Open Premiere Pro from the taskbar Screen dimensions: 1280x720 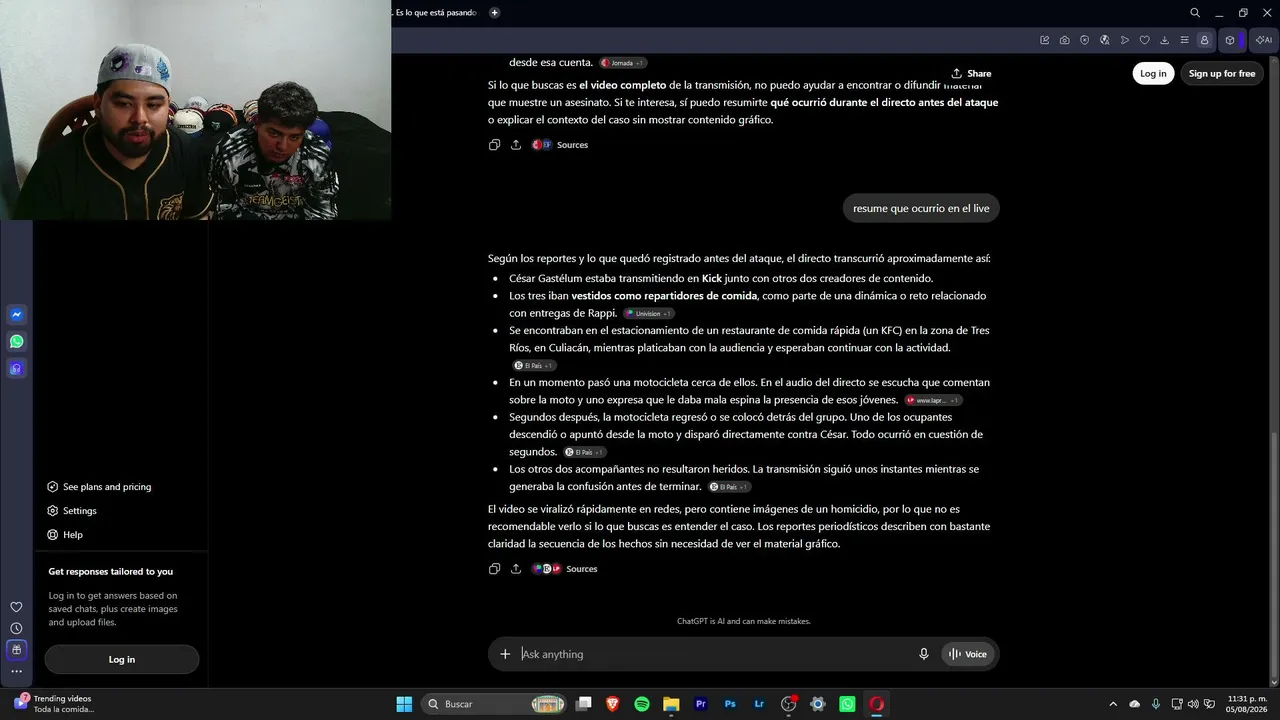(701, 704)
